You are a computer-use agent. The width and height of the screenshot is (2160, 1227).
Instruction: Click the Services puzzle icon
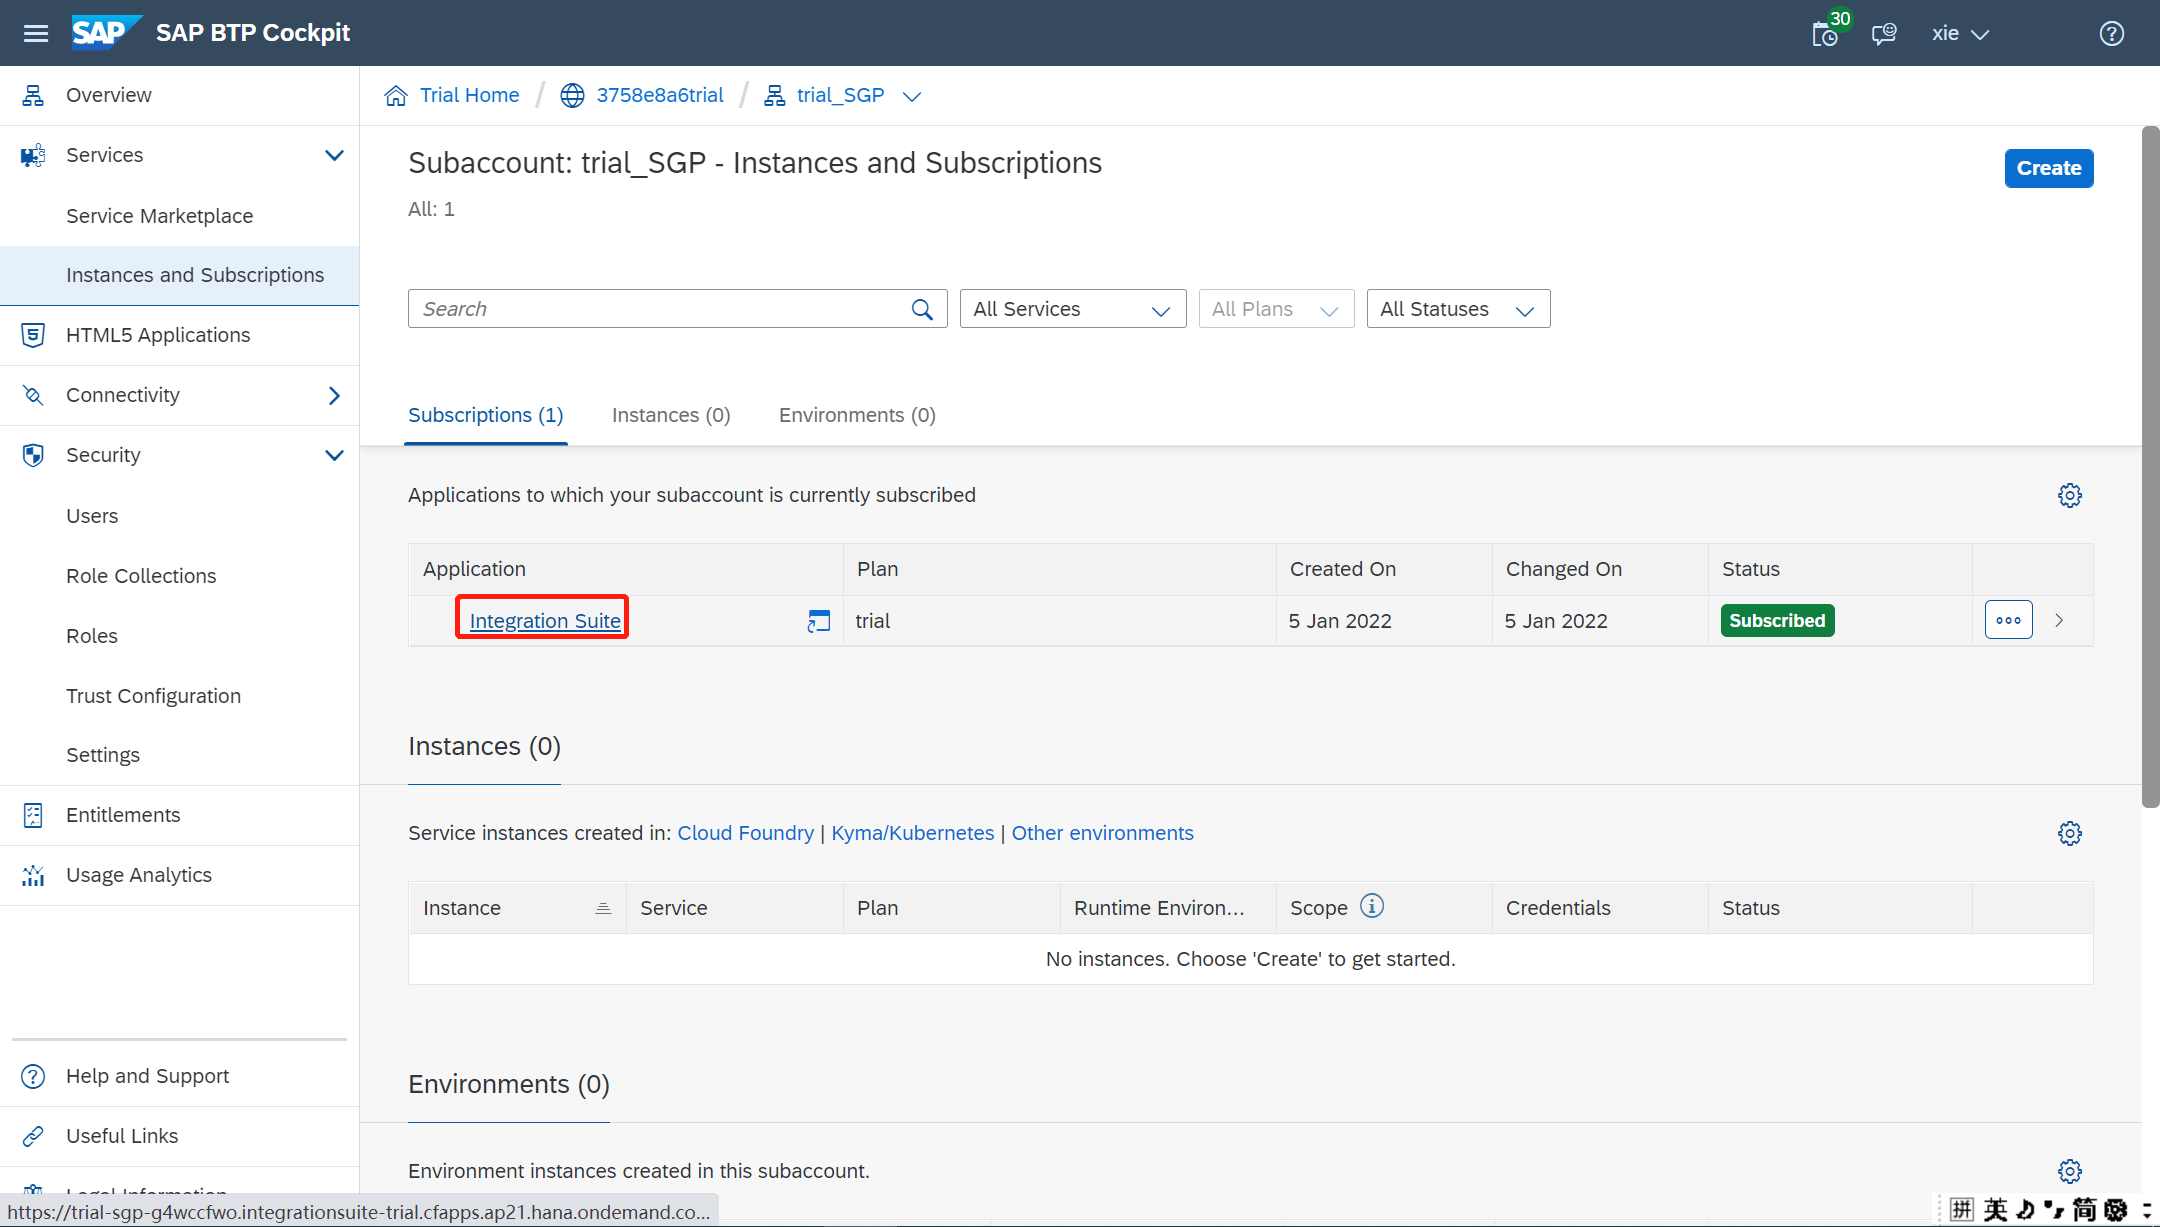coord(33,155)
